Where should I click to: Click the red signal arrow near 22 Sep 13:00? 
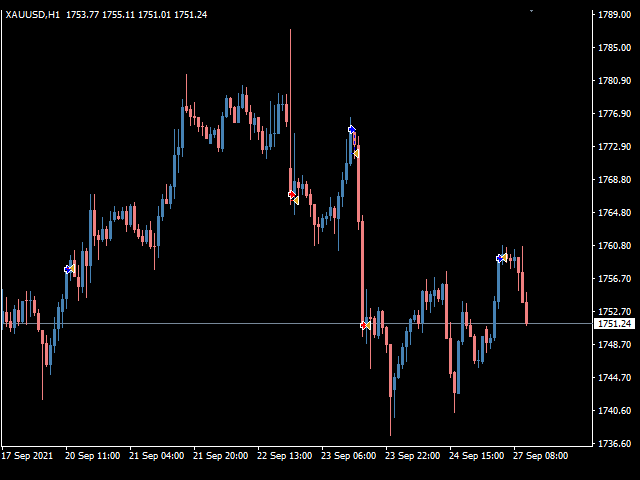291,195
